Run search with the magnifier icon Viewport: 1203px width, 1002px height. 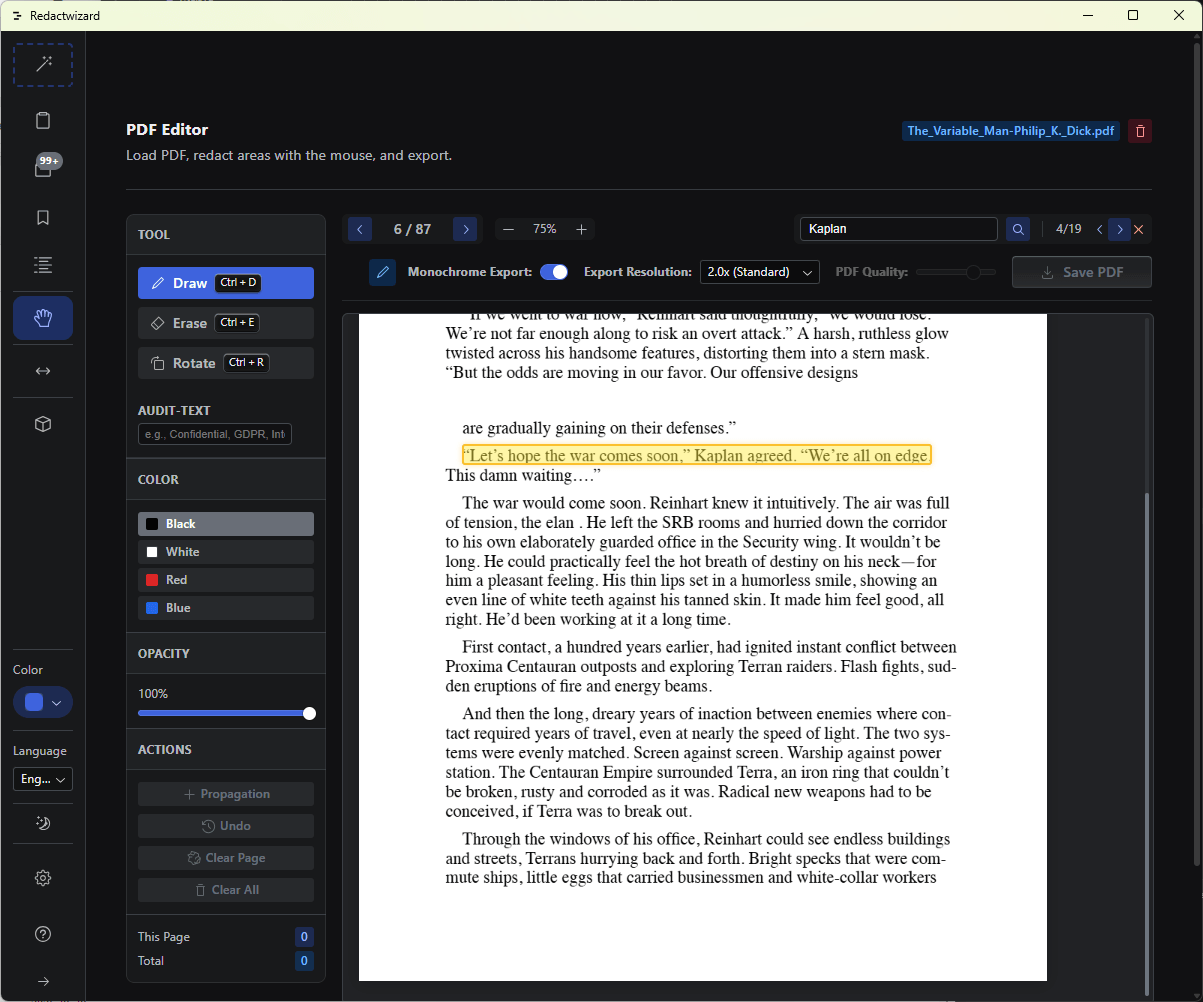tap(1018, 229)
